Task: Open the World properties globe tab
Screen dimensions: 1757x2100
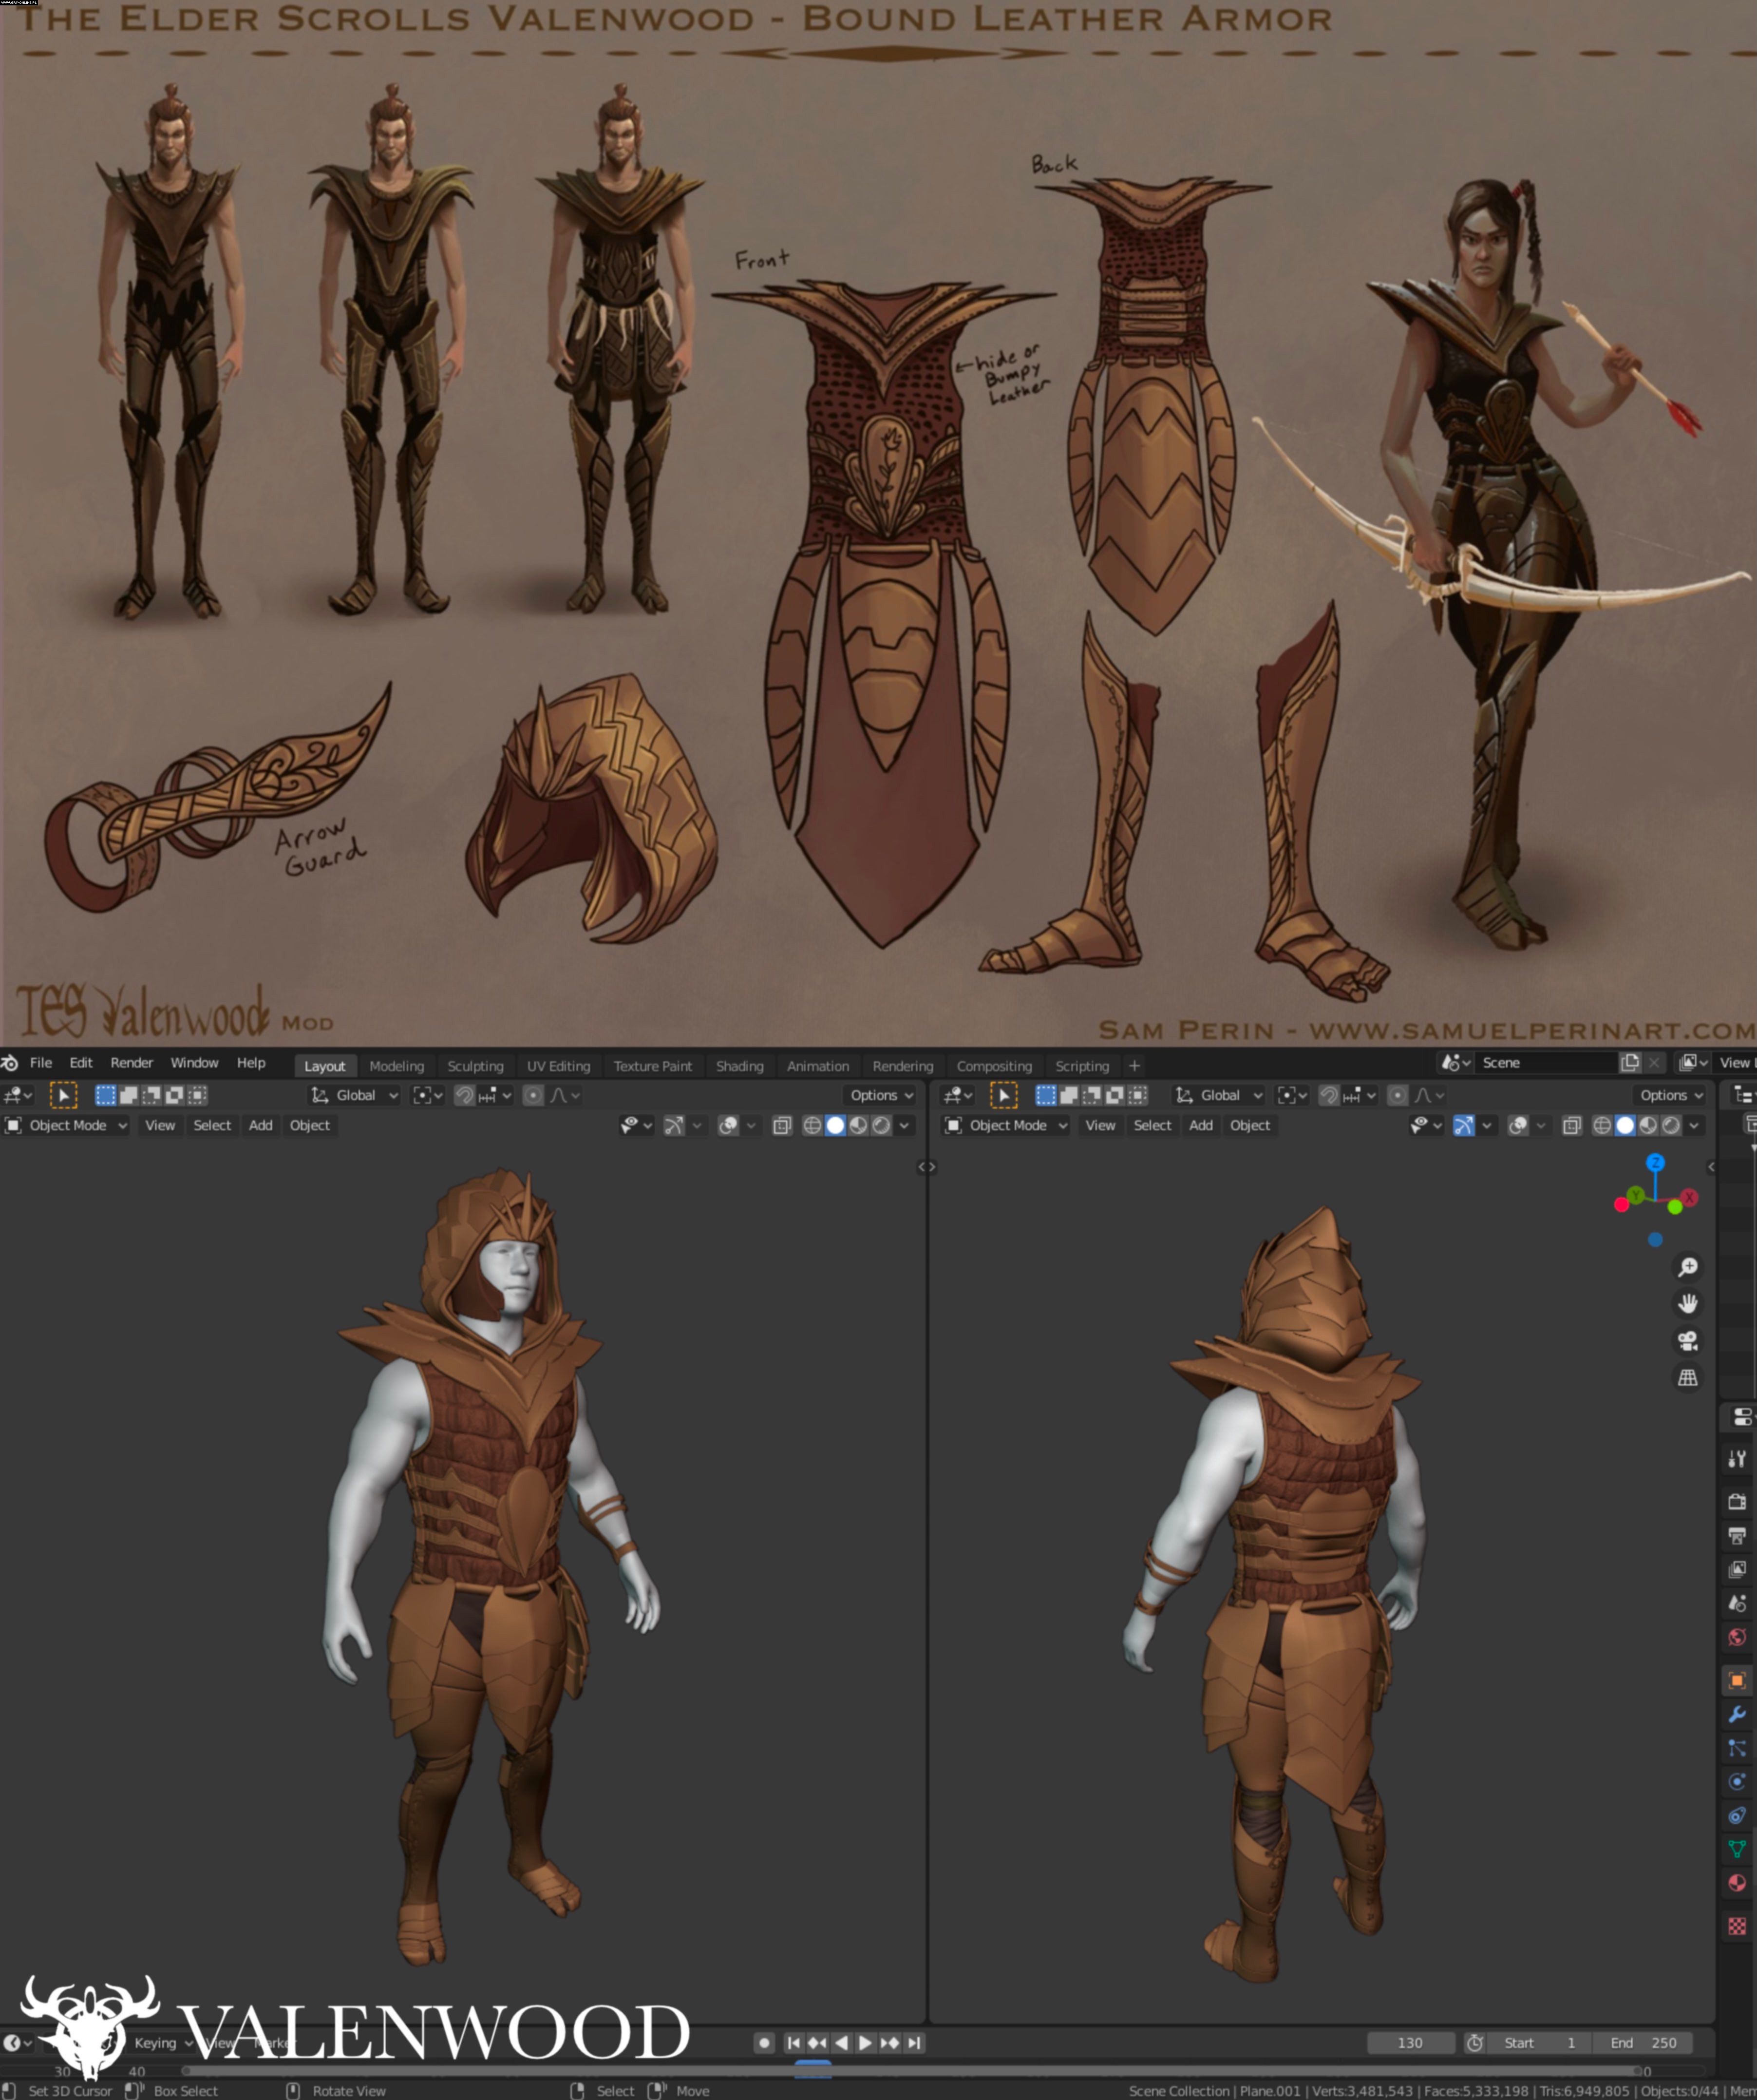Action: click(1737, 1637)
